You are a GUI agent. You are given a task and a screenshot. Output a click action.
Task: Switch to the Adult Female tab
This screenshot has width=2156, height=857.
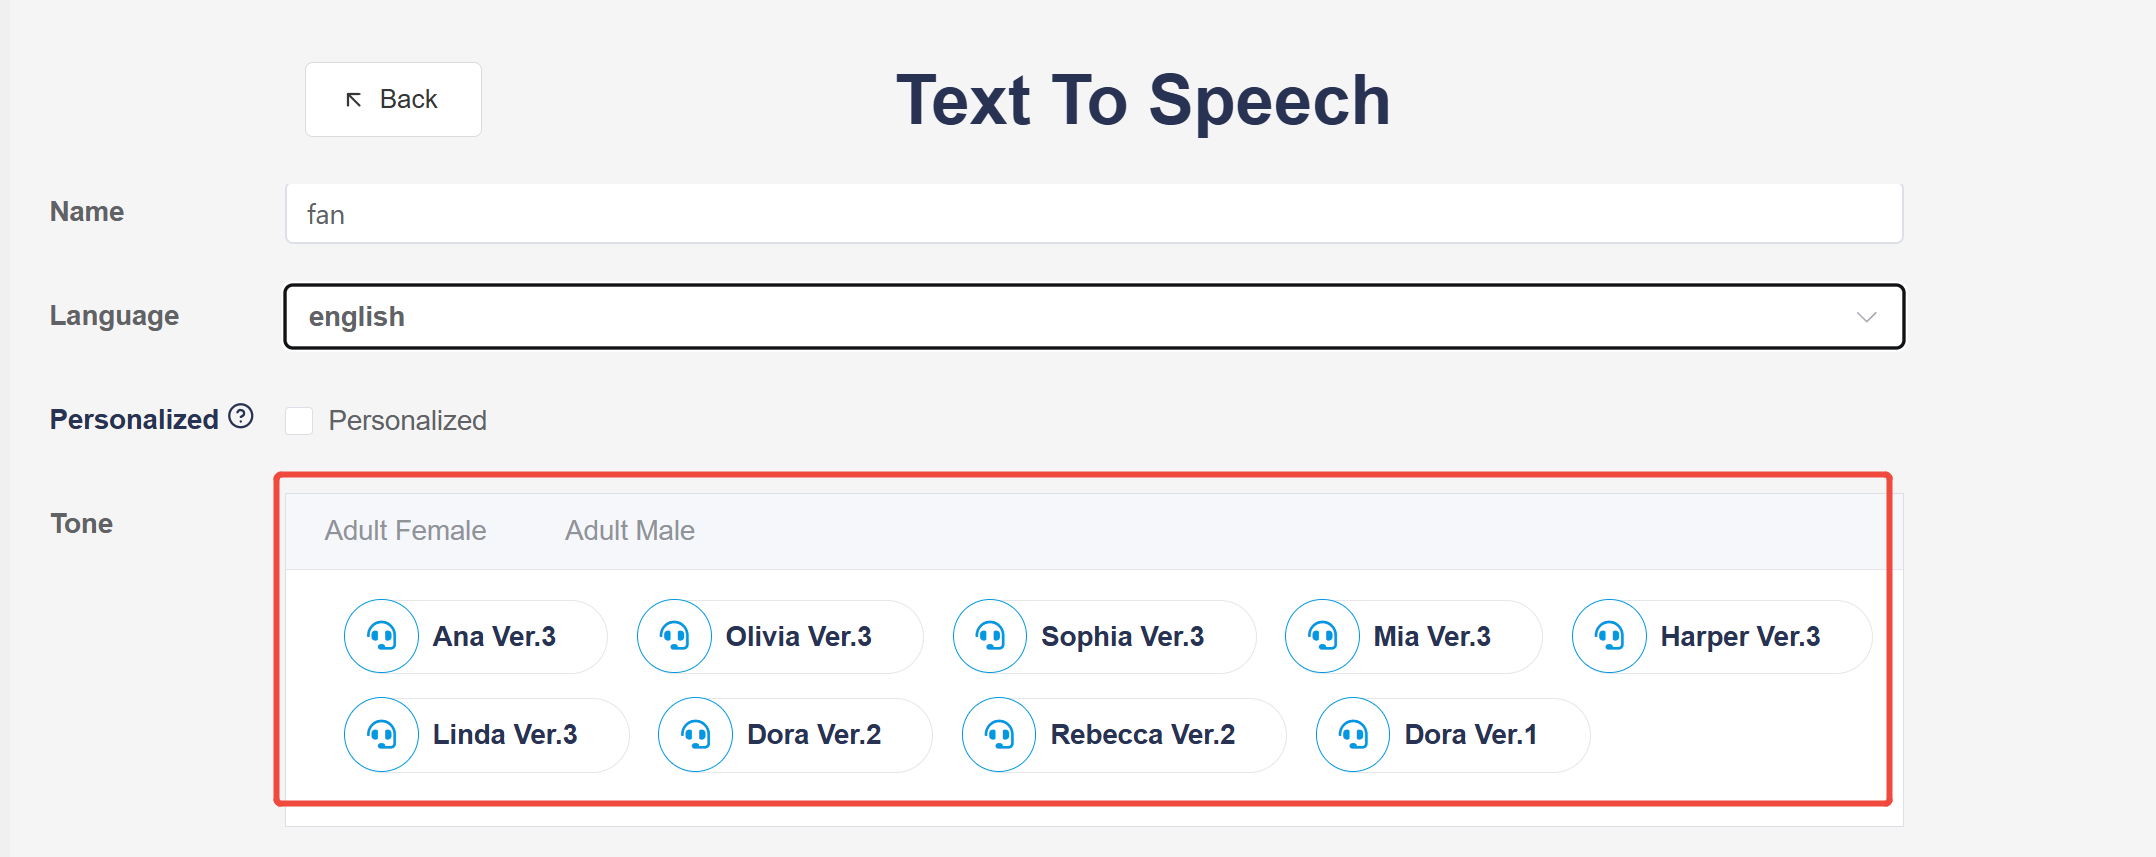point(405,531)
